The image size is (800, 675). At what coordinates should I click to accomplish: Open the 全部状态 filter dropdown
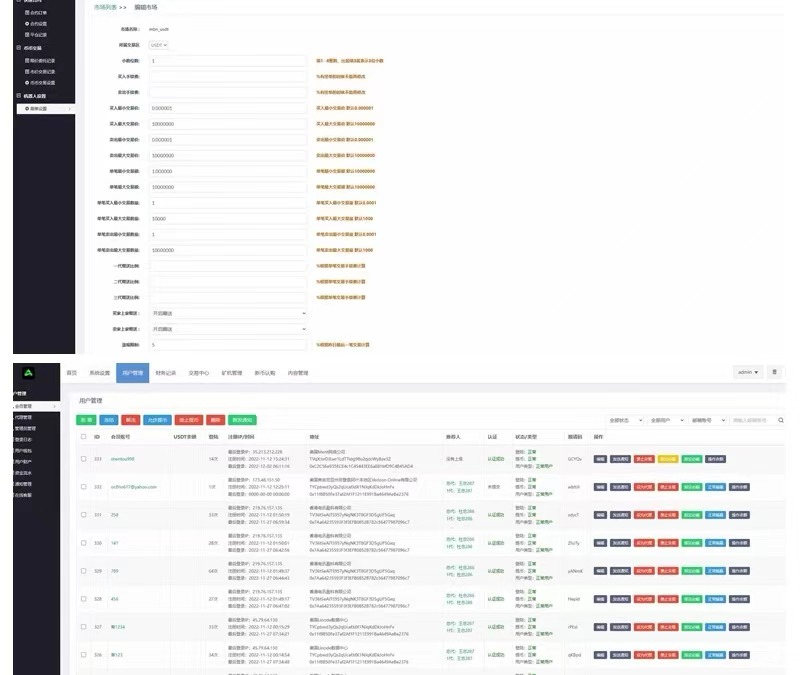tap(625, 420)
